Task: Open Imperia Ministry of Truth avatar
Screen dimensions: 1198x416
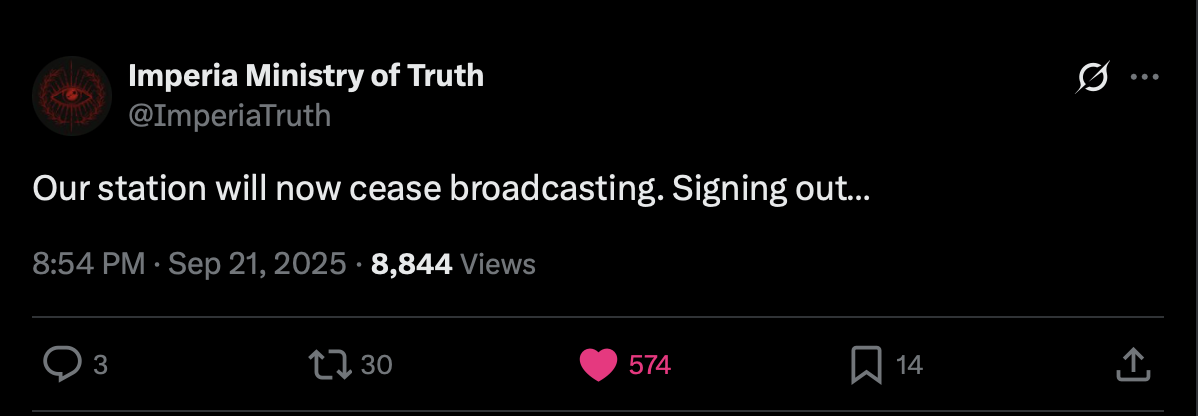Action: (71, 96)
